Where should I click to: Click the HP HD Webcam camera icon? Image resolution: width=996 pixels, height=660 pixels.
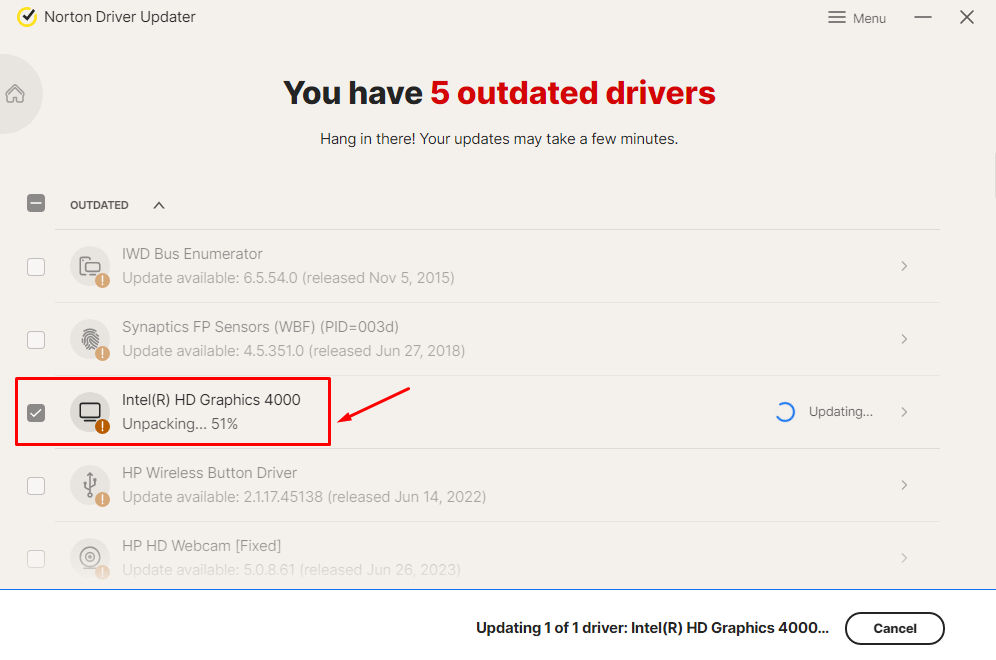click(90, 558)
